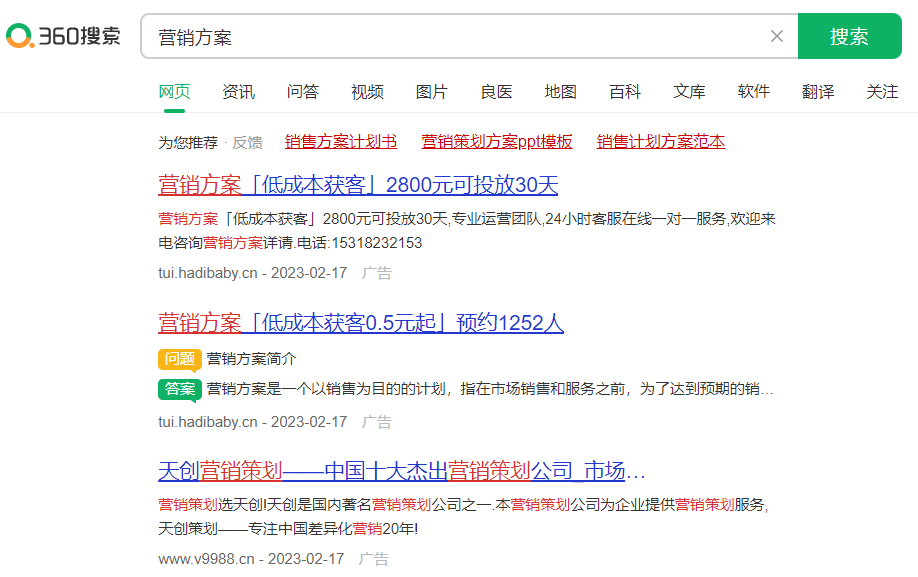The width and height of the screenshot is (918, 577).
Task: Click the 反馈 feedback link
Action: 247,142
